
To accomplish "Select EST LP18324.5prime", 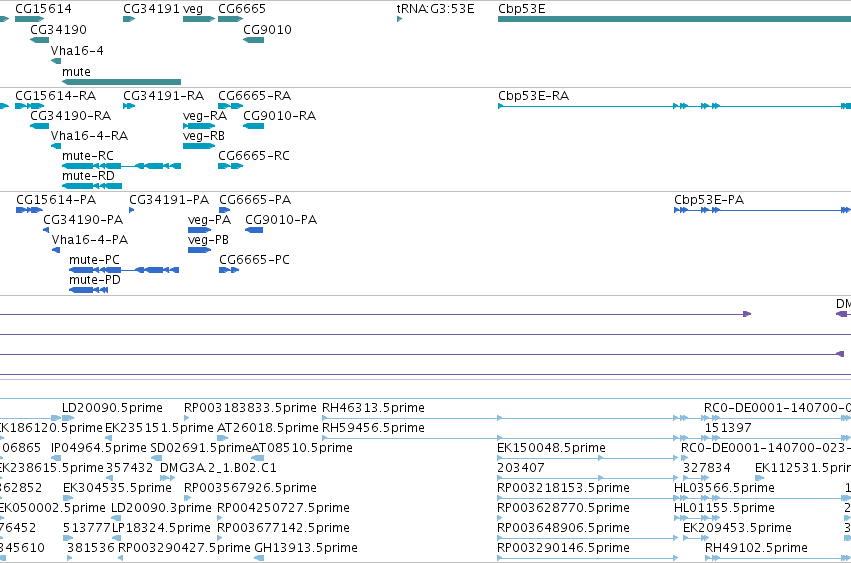I will (x=161, y=528).
